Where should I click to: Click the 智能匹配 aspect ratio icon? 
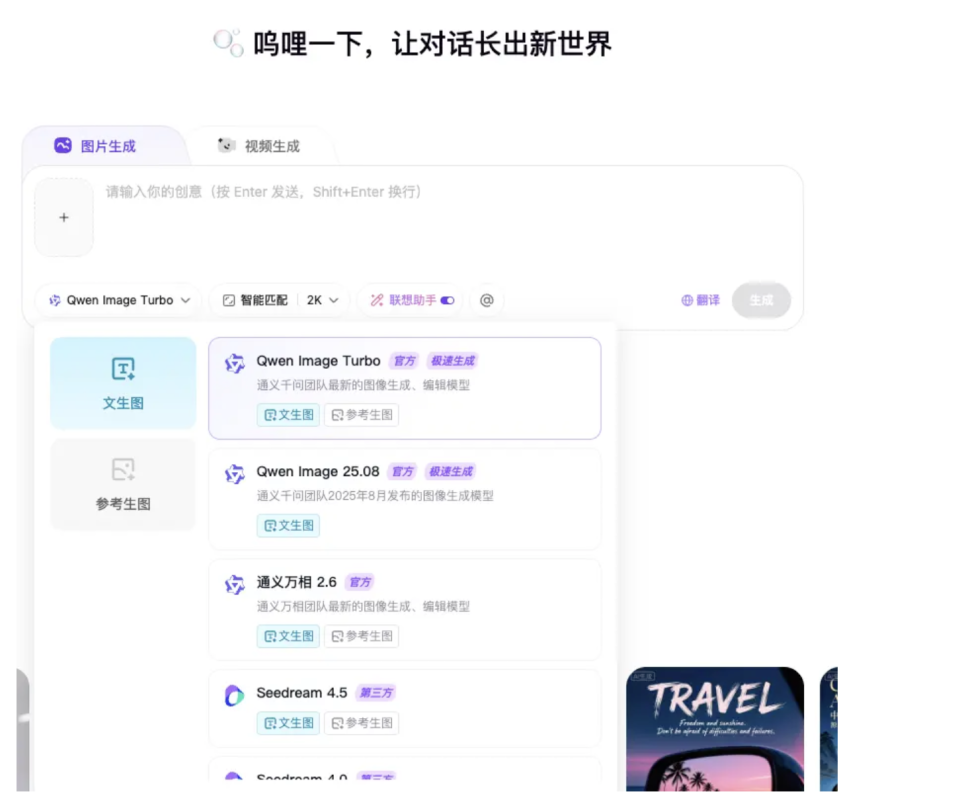231,299
